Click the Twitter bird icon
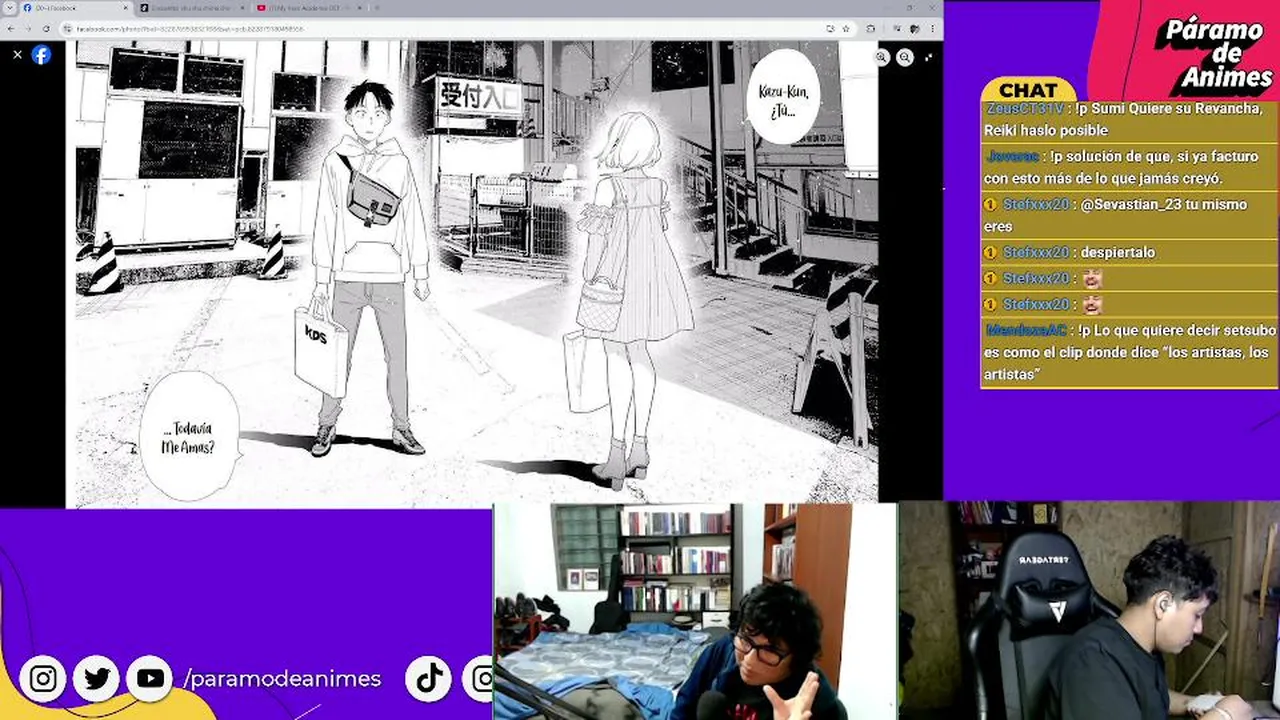 [97, 679]
